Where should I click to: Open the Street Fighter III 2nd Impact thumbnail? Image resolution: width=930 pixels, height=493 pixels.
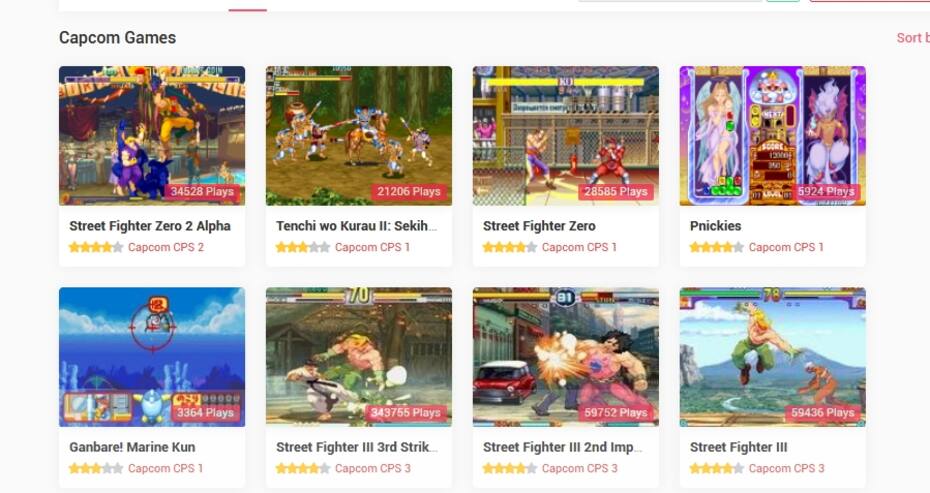click(565, 357)
